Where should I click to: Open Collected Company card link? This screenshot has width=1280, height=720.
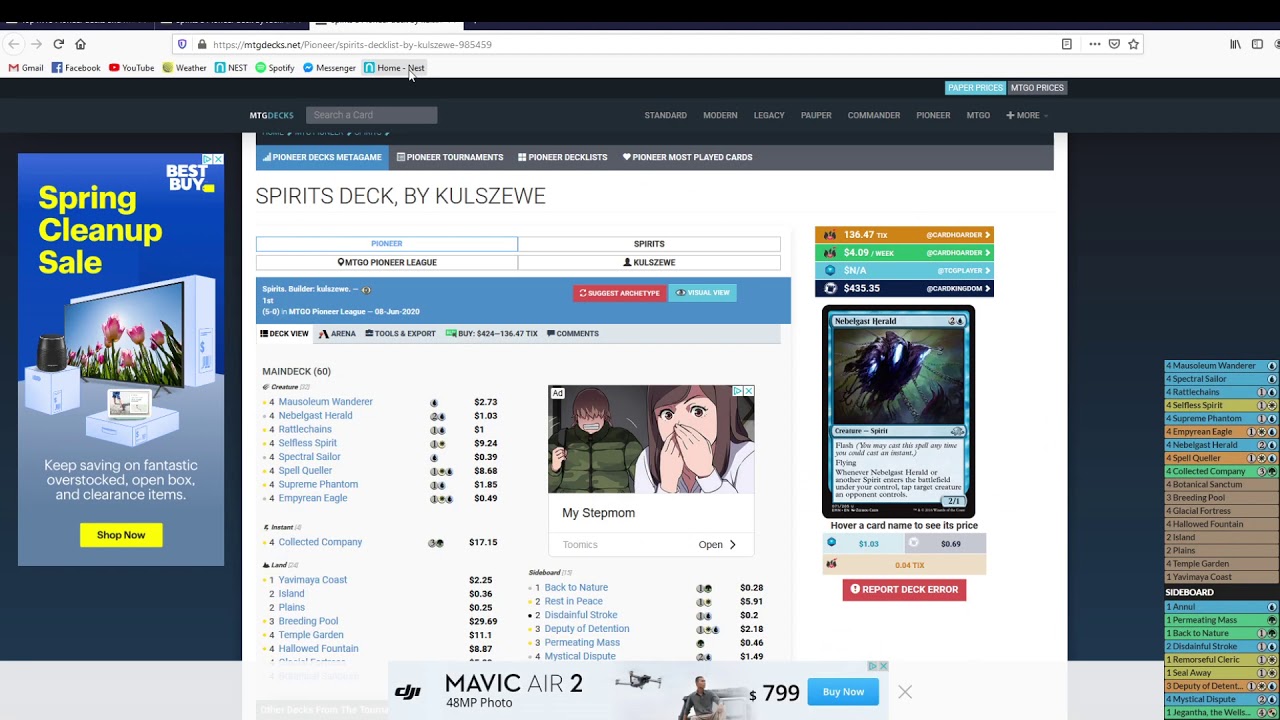320,542
